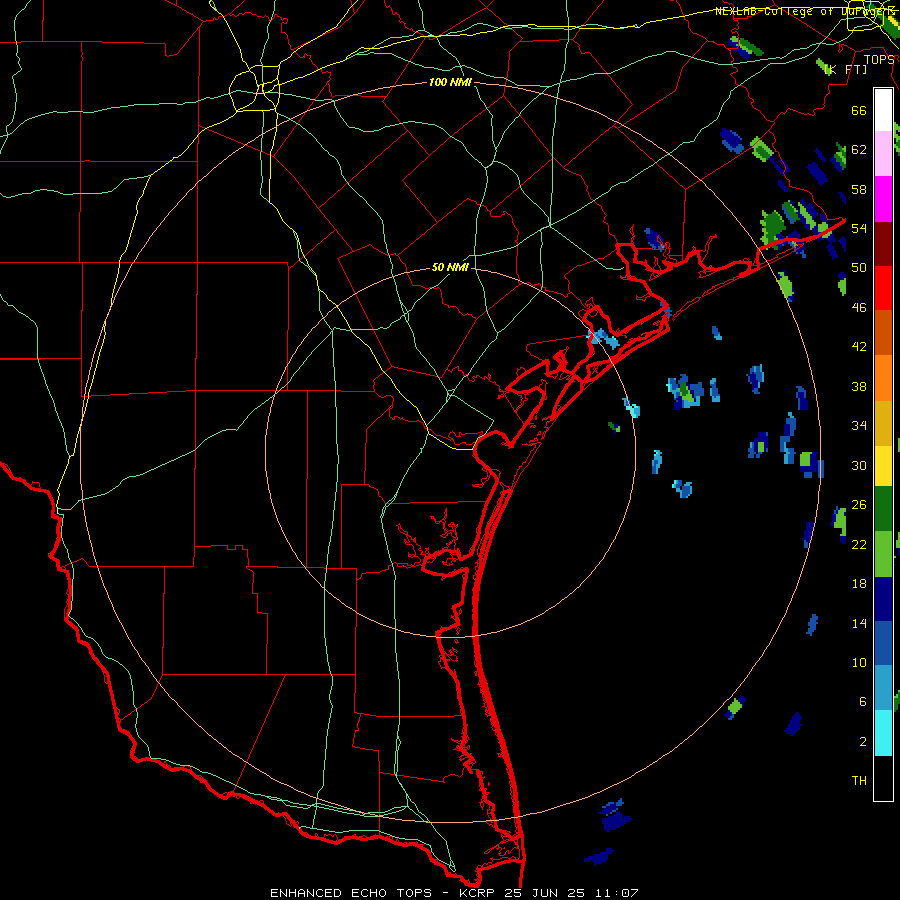Image resolution: width=900 pixels, height=900 pixels.
Task: Click the '2' legend value
Action: coord(862,742)
